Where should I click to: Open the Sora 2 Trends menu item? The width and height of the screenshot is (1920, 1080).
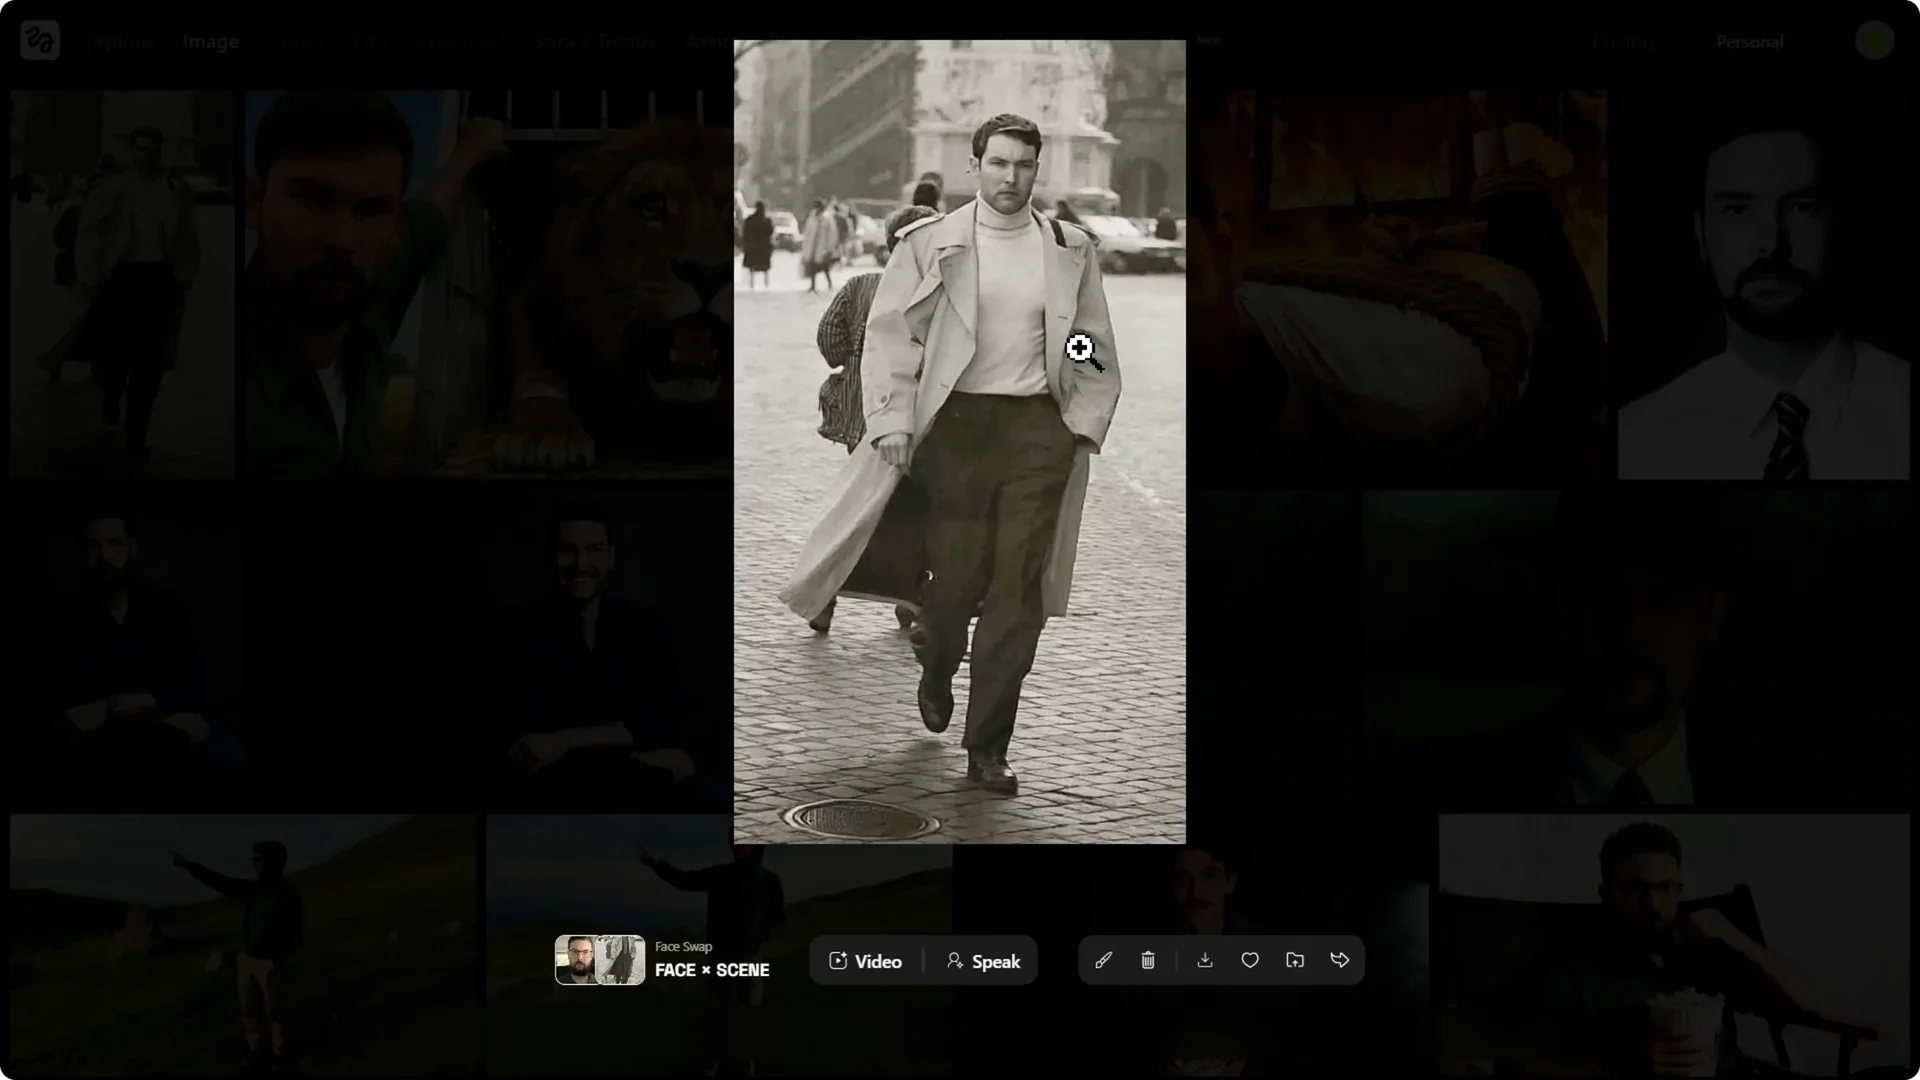click(594, 42)
